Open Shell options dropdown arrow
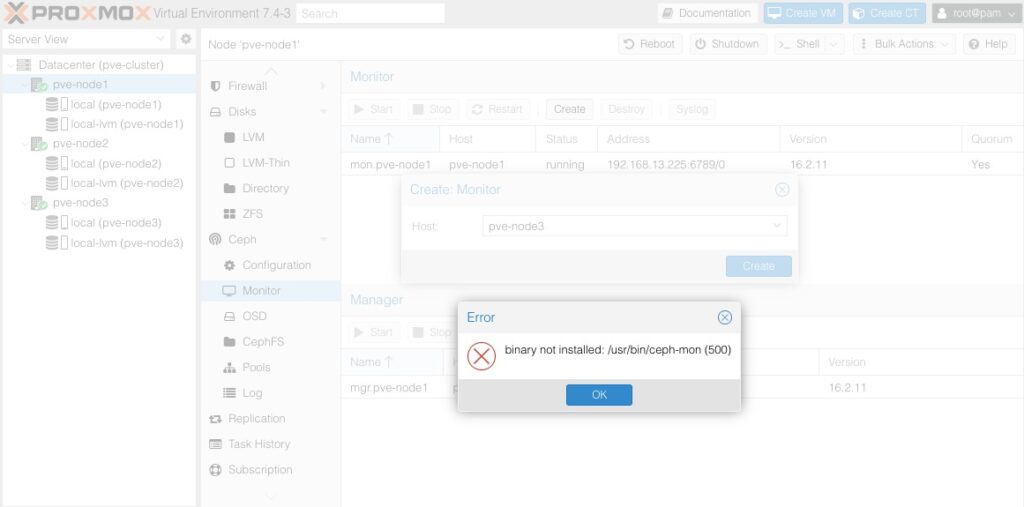Screen dimensions: 1024x507 pos(834,44)
